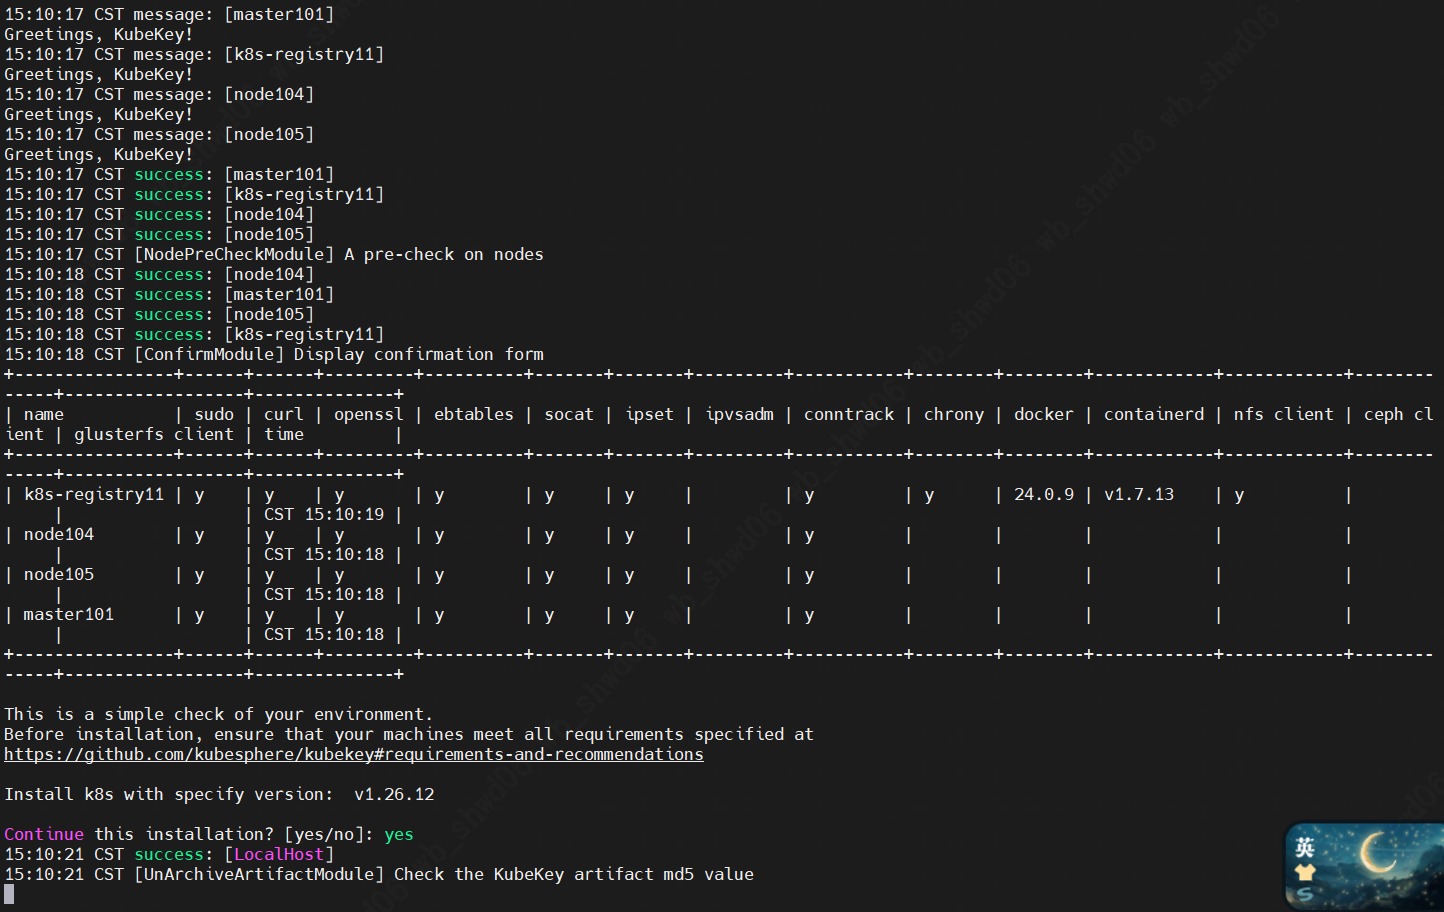Click the 'ebtables' table column header
1444x912 pixels.
pyautogui.click(x=474, y=414)
